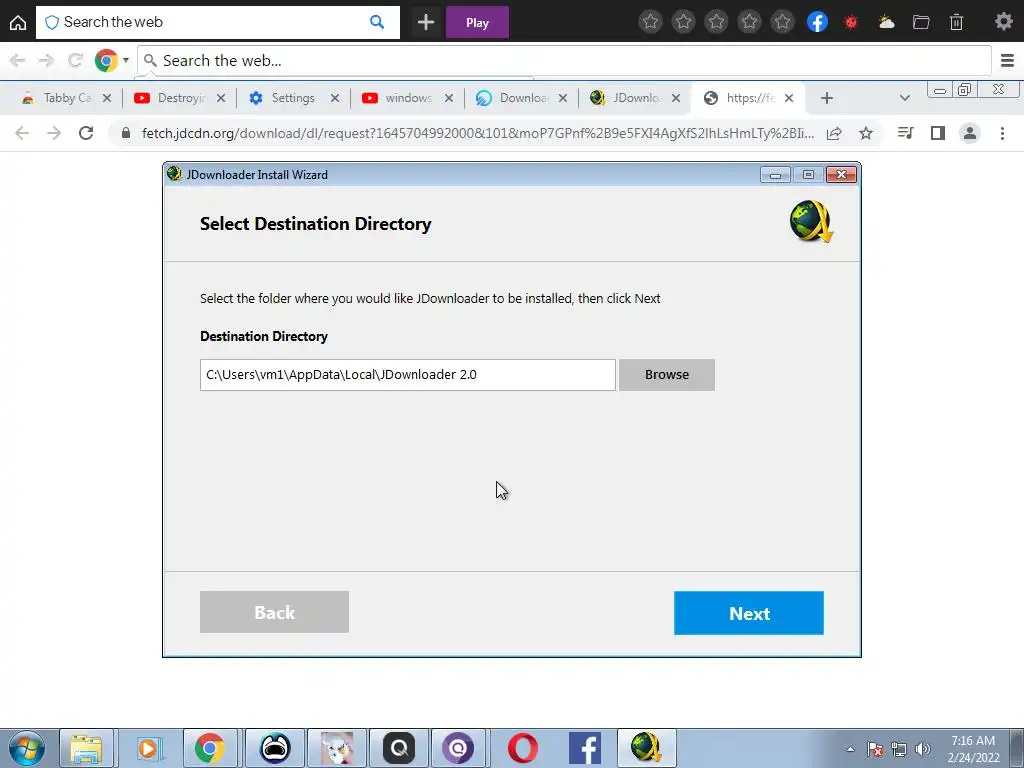
Task: Click the share page icon in address bar
Action: [x=834, y=133]
